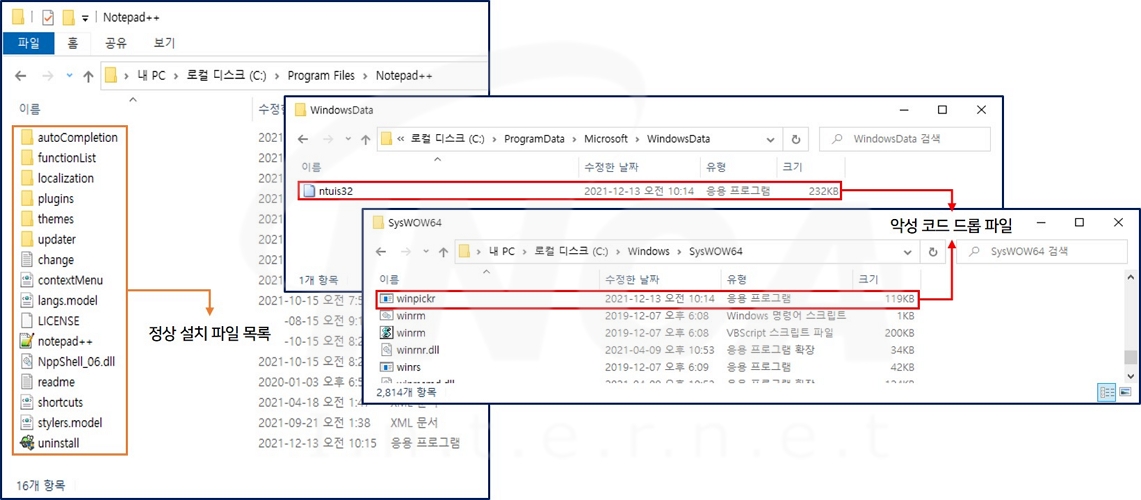
Task: Open quick access toolbar dropdown in Notepad++ window
Action: click(86, 17)
